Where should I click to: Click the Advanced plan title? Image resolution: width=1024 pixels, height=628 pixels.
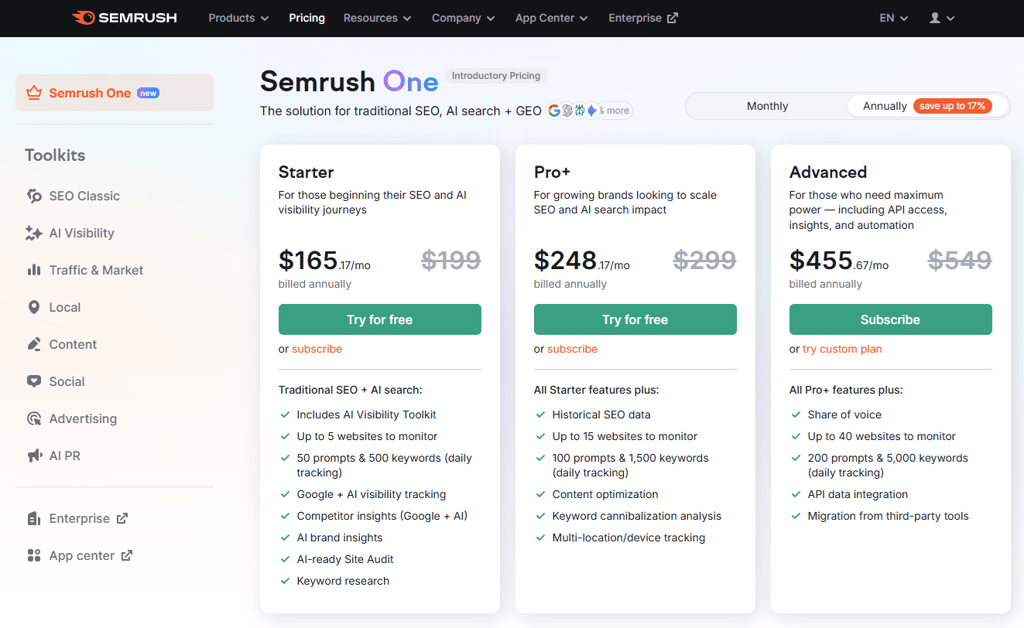tap(827, 172)
